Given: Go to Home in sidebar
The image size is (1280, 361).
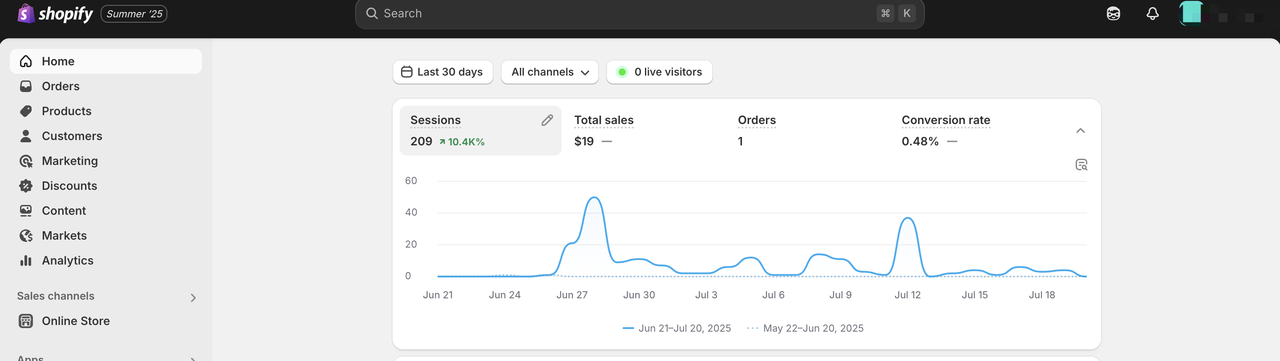Looking at the screenshot, I should (x=106, y=61).
